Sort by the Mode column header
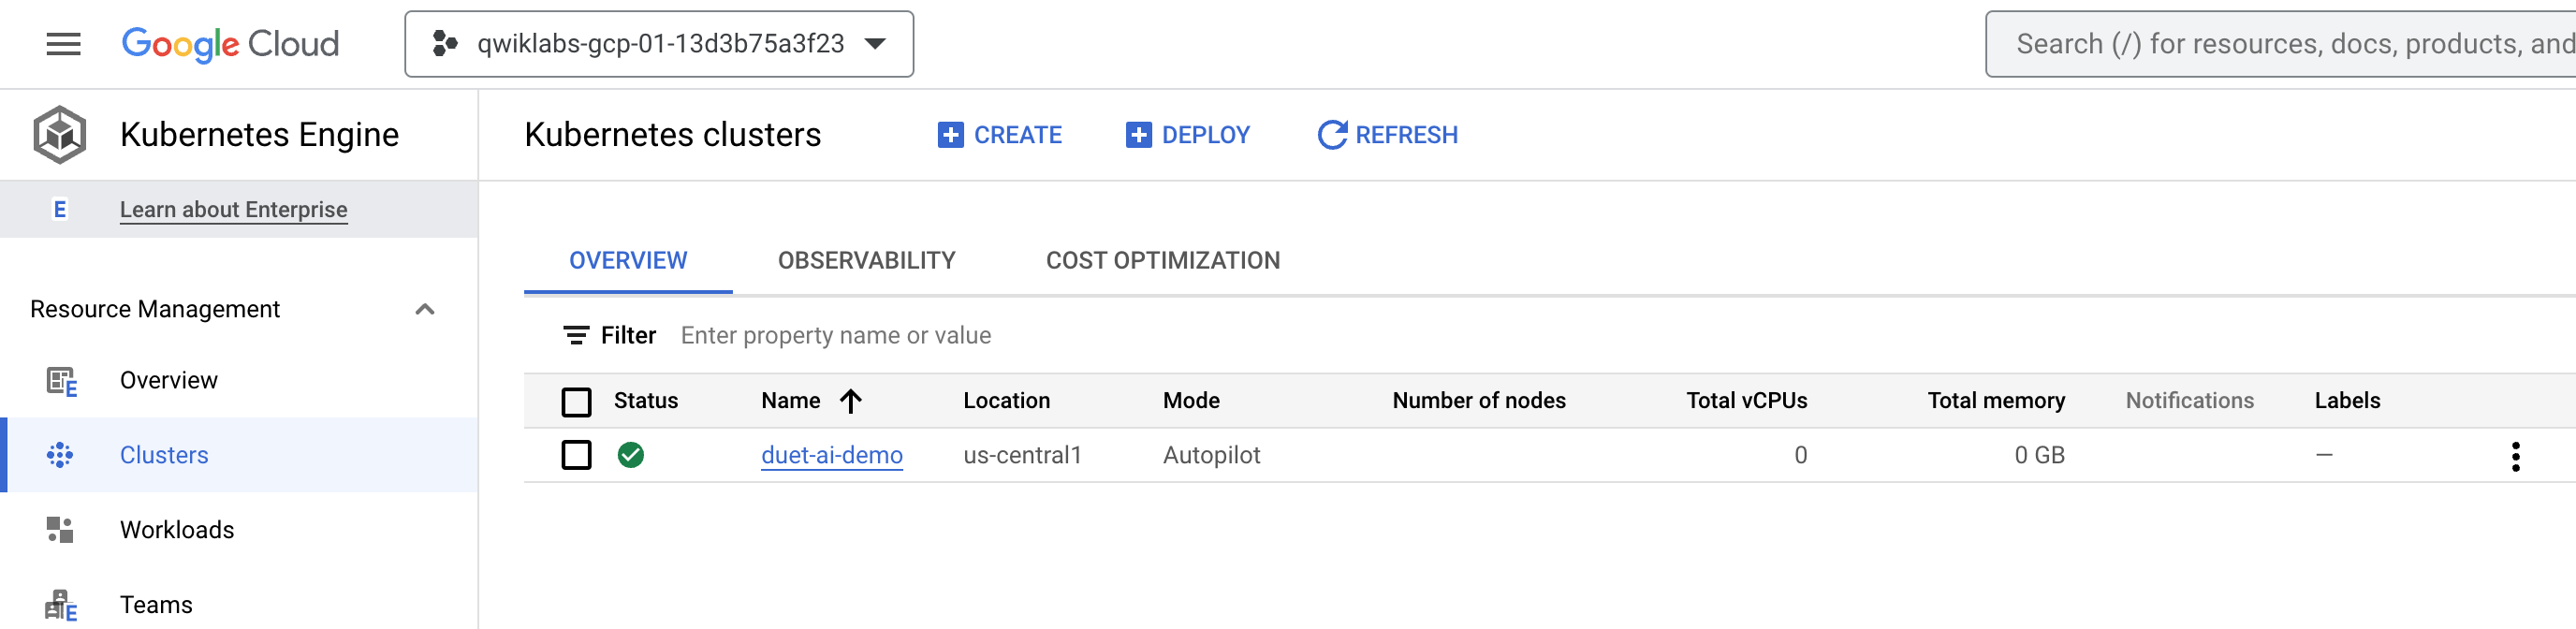Viewport: 2576px width, 629px height. (x=1191, y=401)
